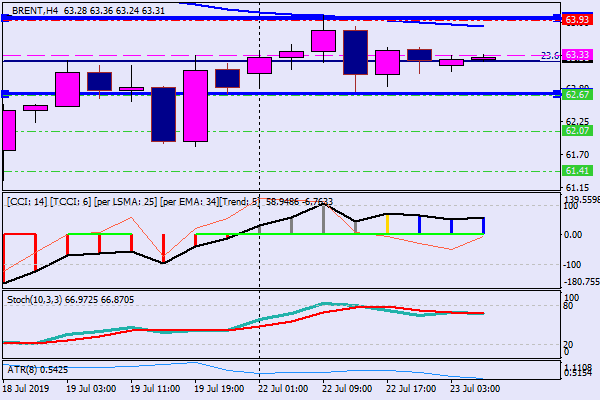Click the thick blue horizontal support line
Viewport: 600px width, 400px height.
pos(300,94)
